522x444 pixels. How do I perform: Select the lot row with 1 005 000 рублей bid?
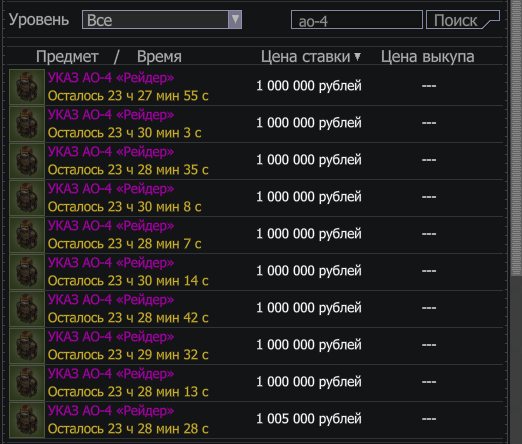tap(256, 420)
